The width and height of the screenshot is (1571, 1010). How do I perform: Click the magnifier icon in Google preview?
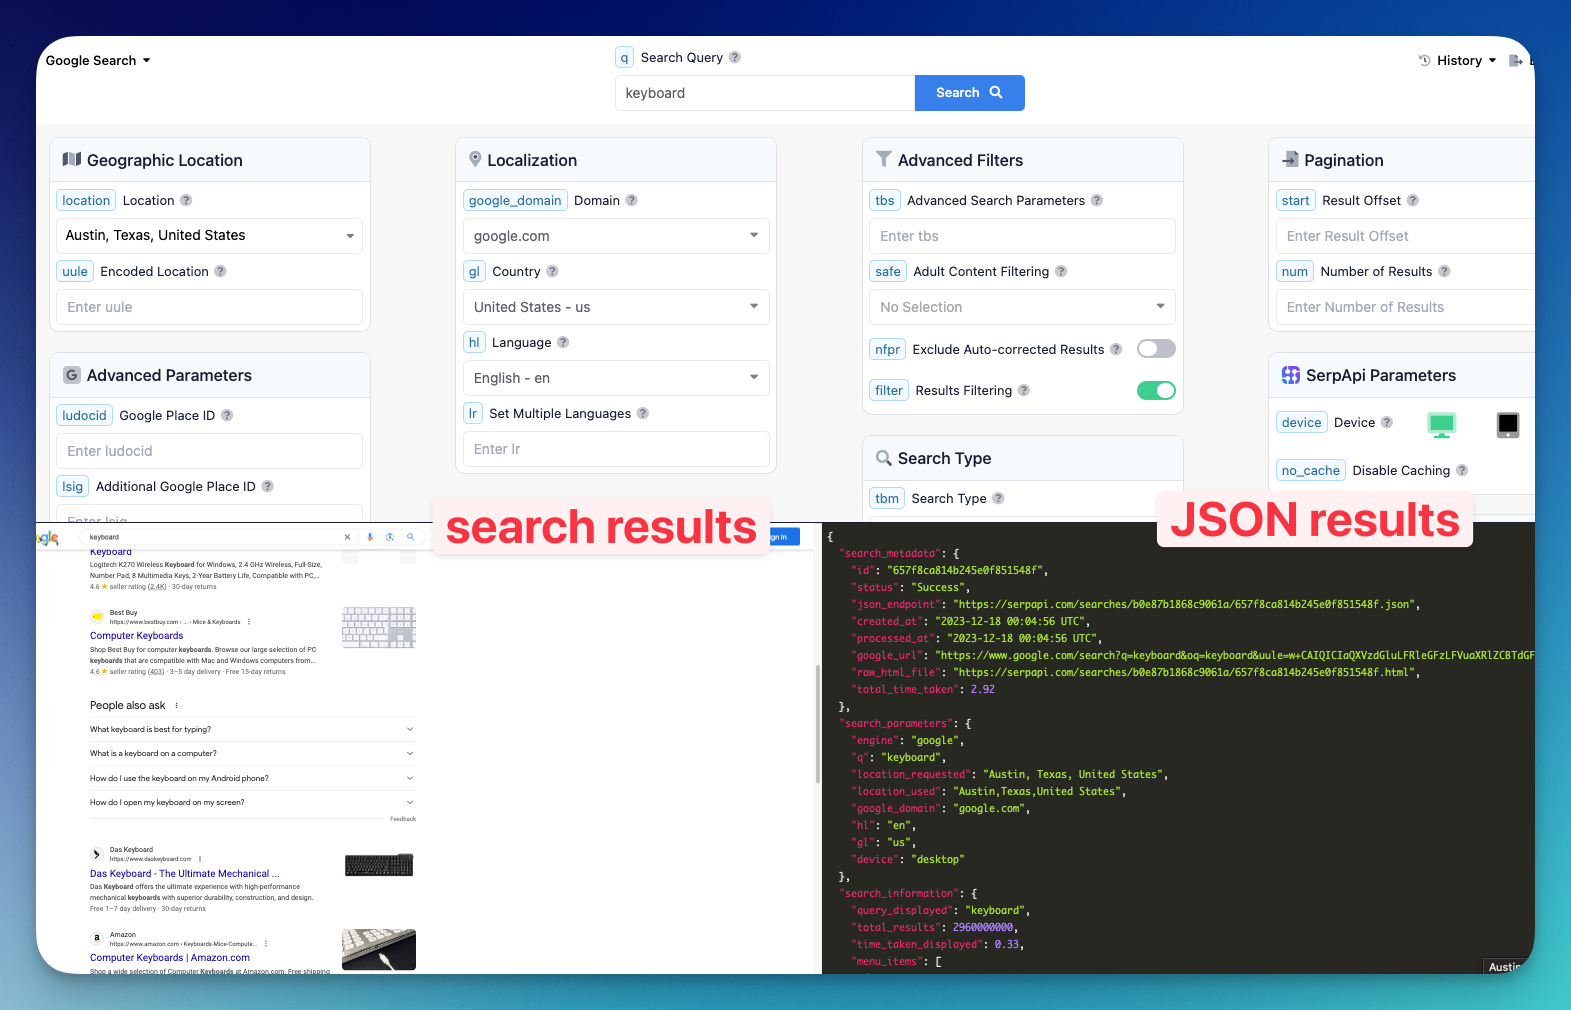[410, 537]
